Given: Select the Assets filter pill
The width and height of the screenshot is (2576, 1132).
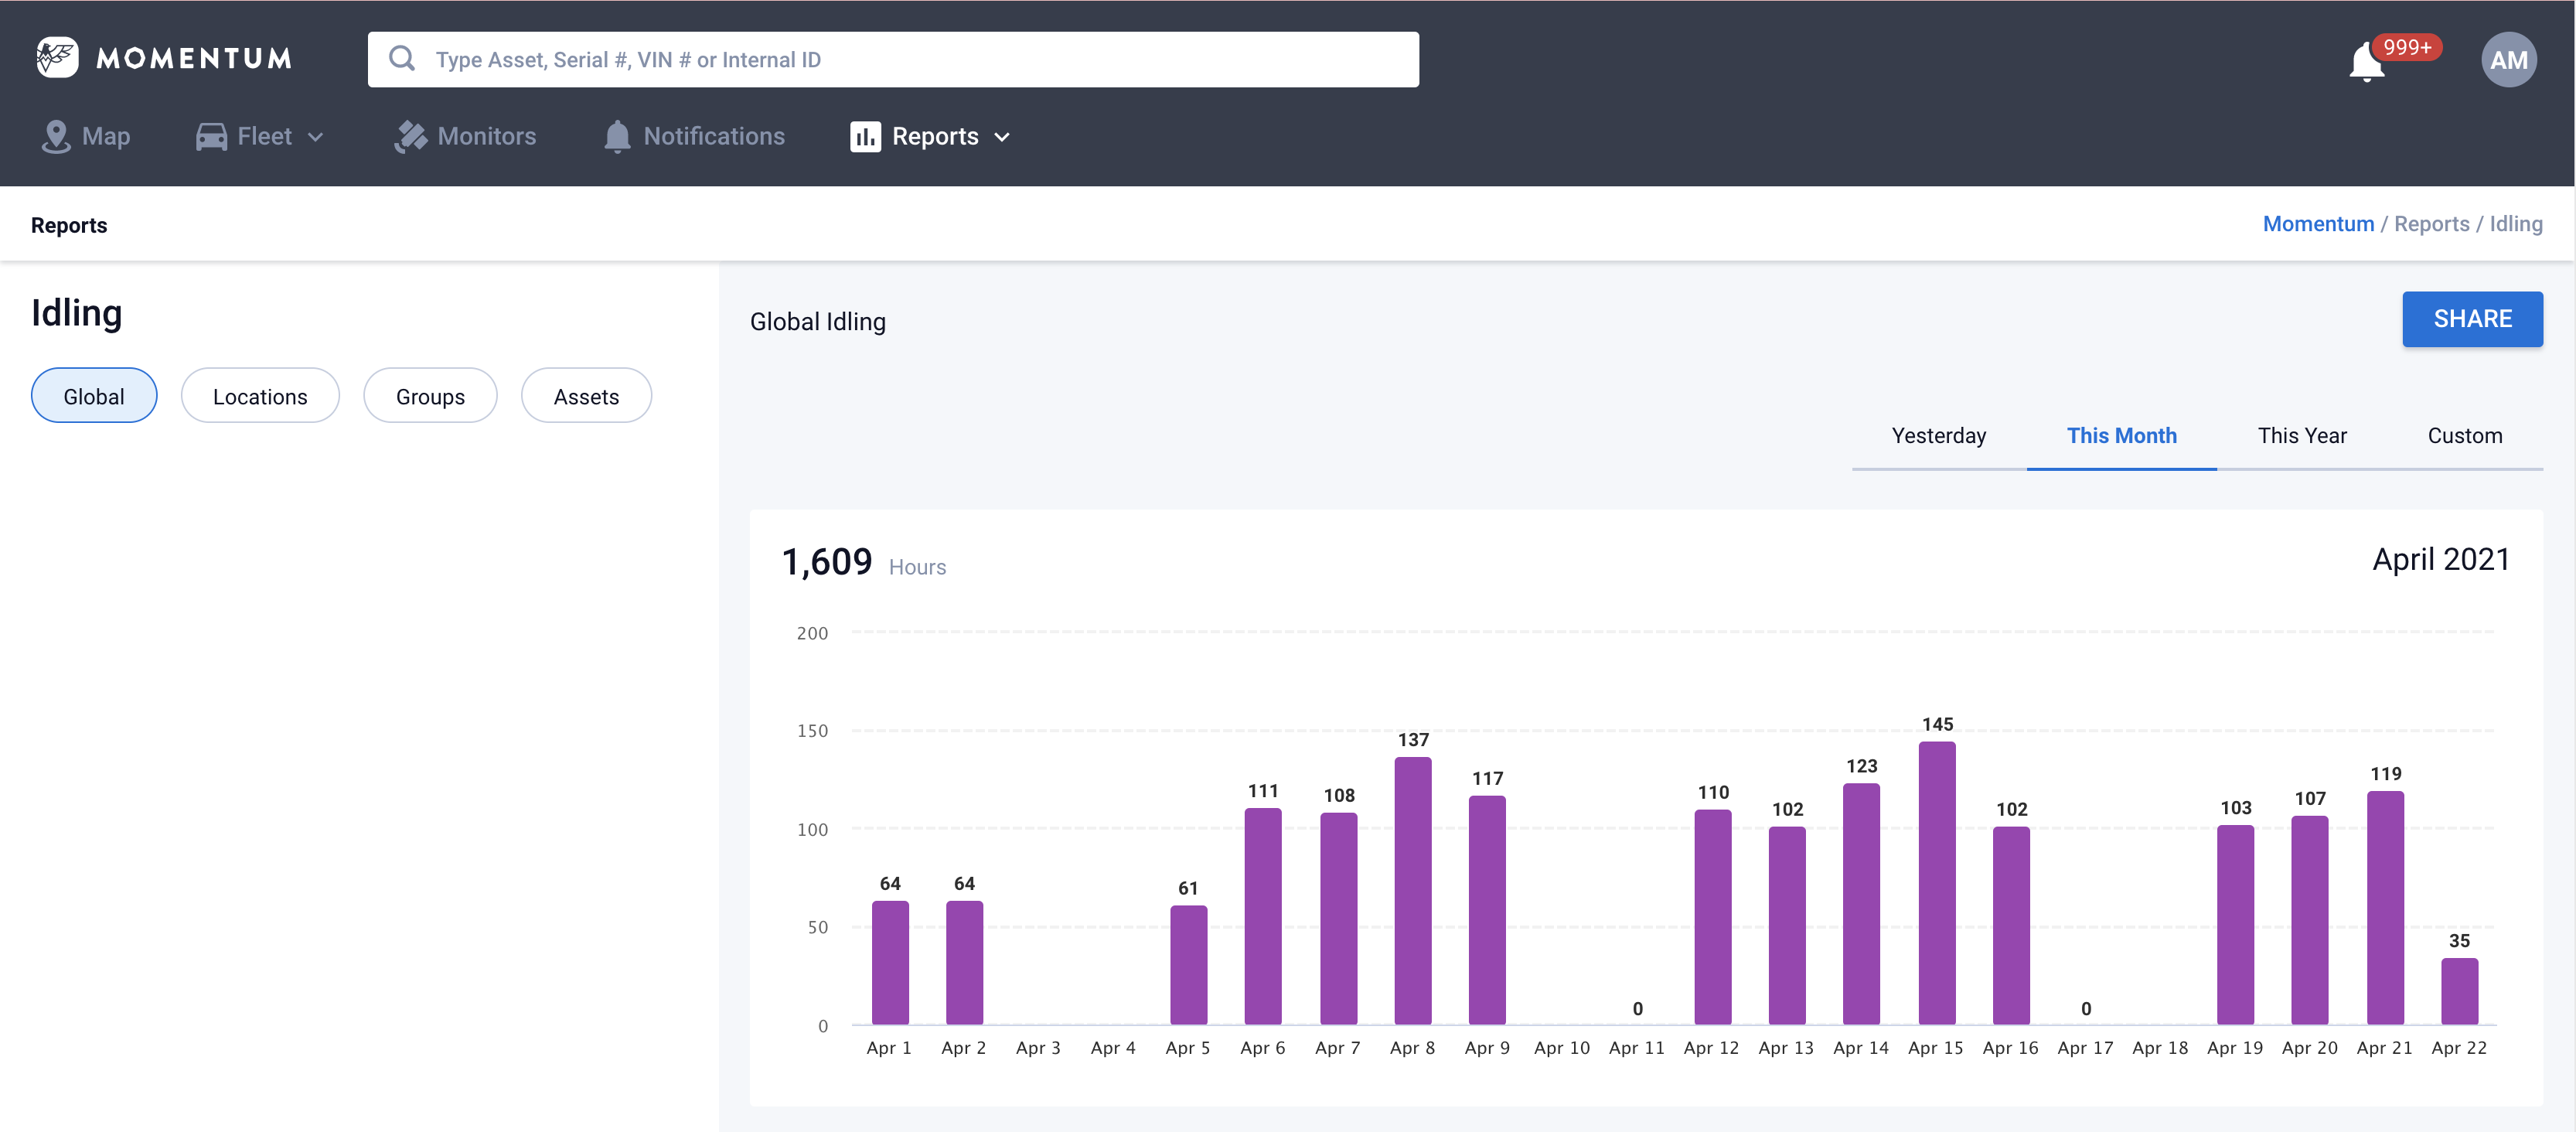Looking at the screenshot, I should pyautogui.click(x=586, y=396).
